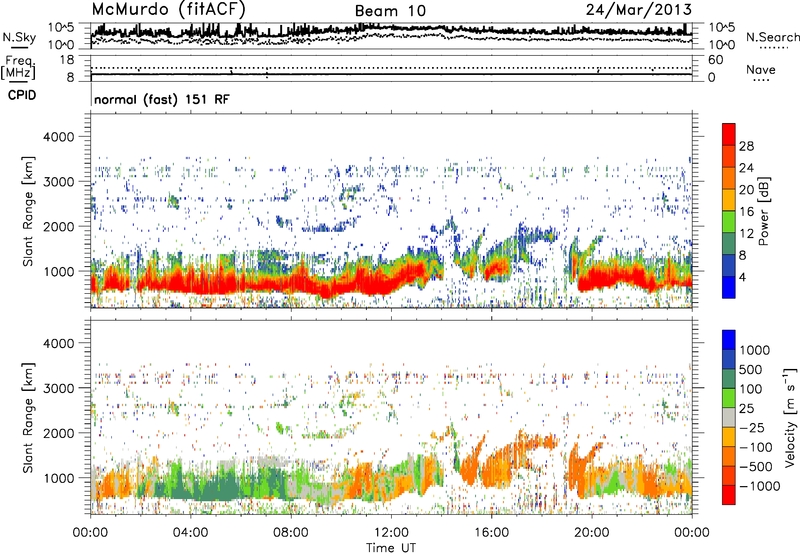800x554 pixels.
Task: Select the red swatch below −1000 m/s
Action: 729,495
